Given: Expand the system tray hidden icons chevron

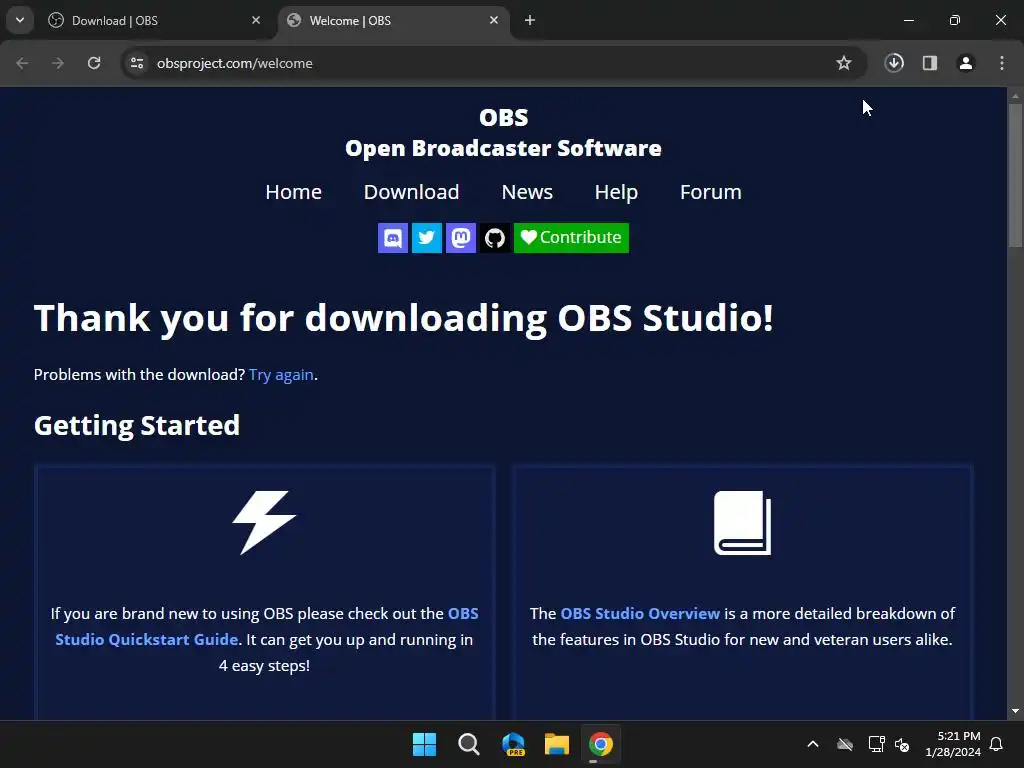Looking at the screenshot, I should [813, 744].
